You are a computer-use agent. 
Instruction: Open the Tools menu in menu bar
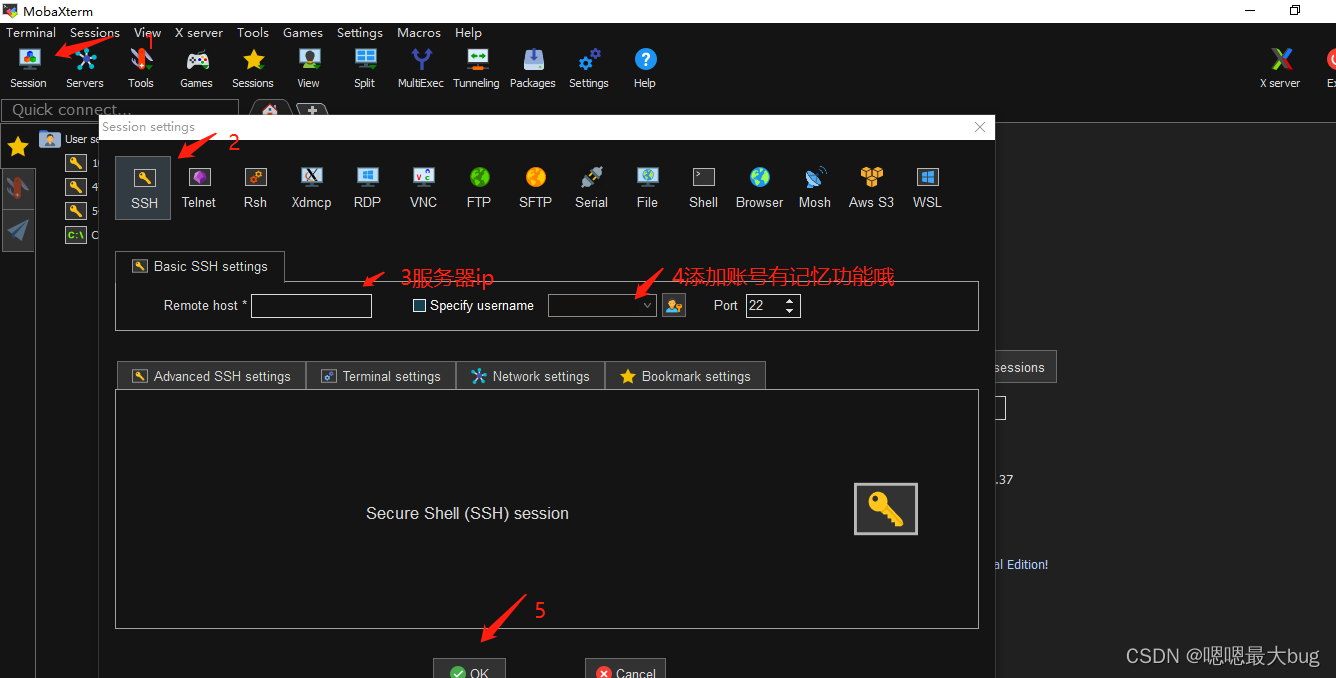(x=253, y=32)
